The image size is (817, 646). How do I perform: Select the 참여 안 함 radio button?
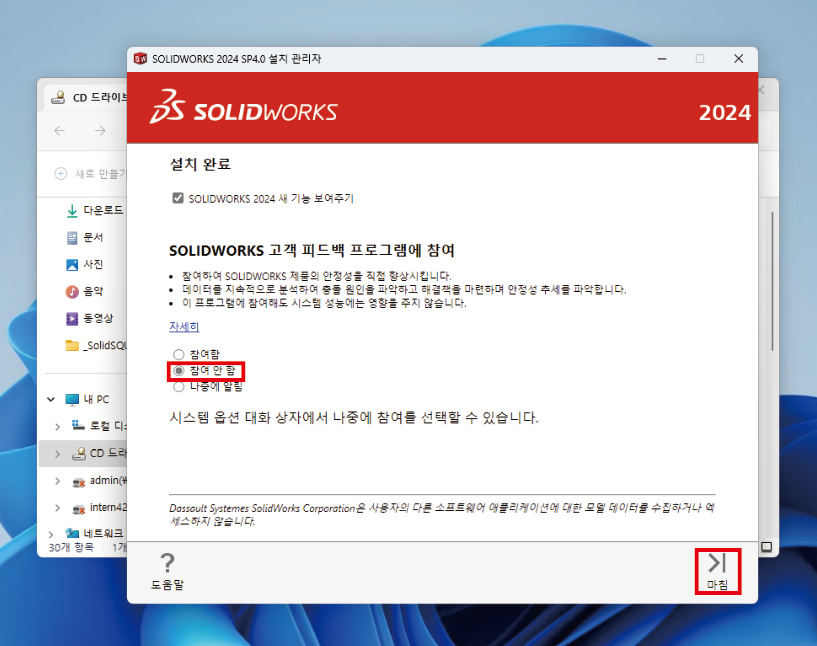(x=179, y=370)
